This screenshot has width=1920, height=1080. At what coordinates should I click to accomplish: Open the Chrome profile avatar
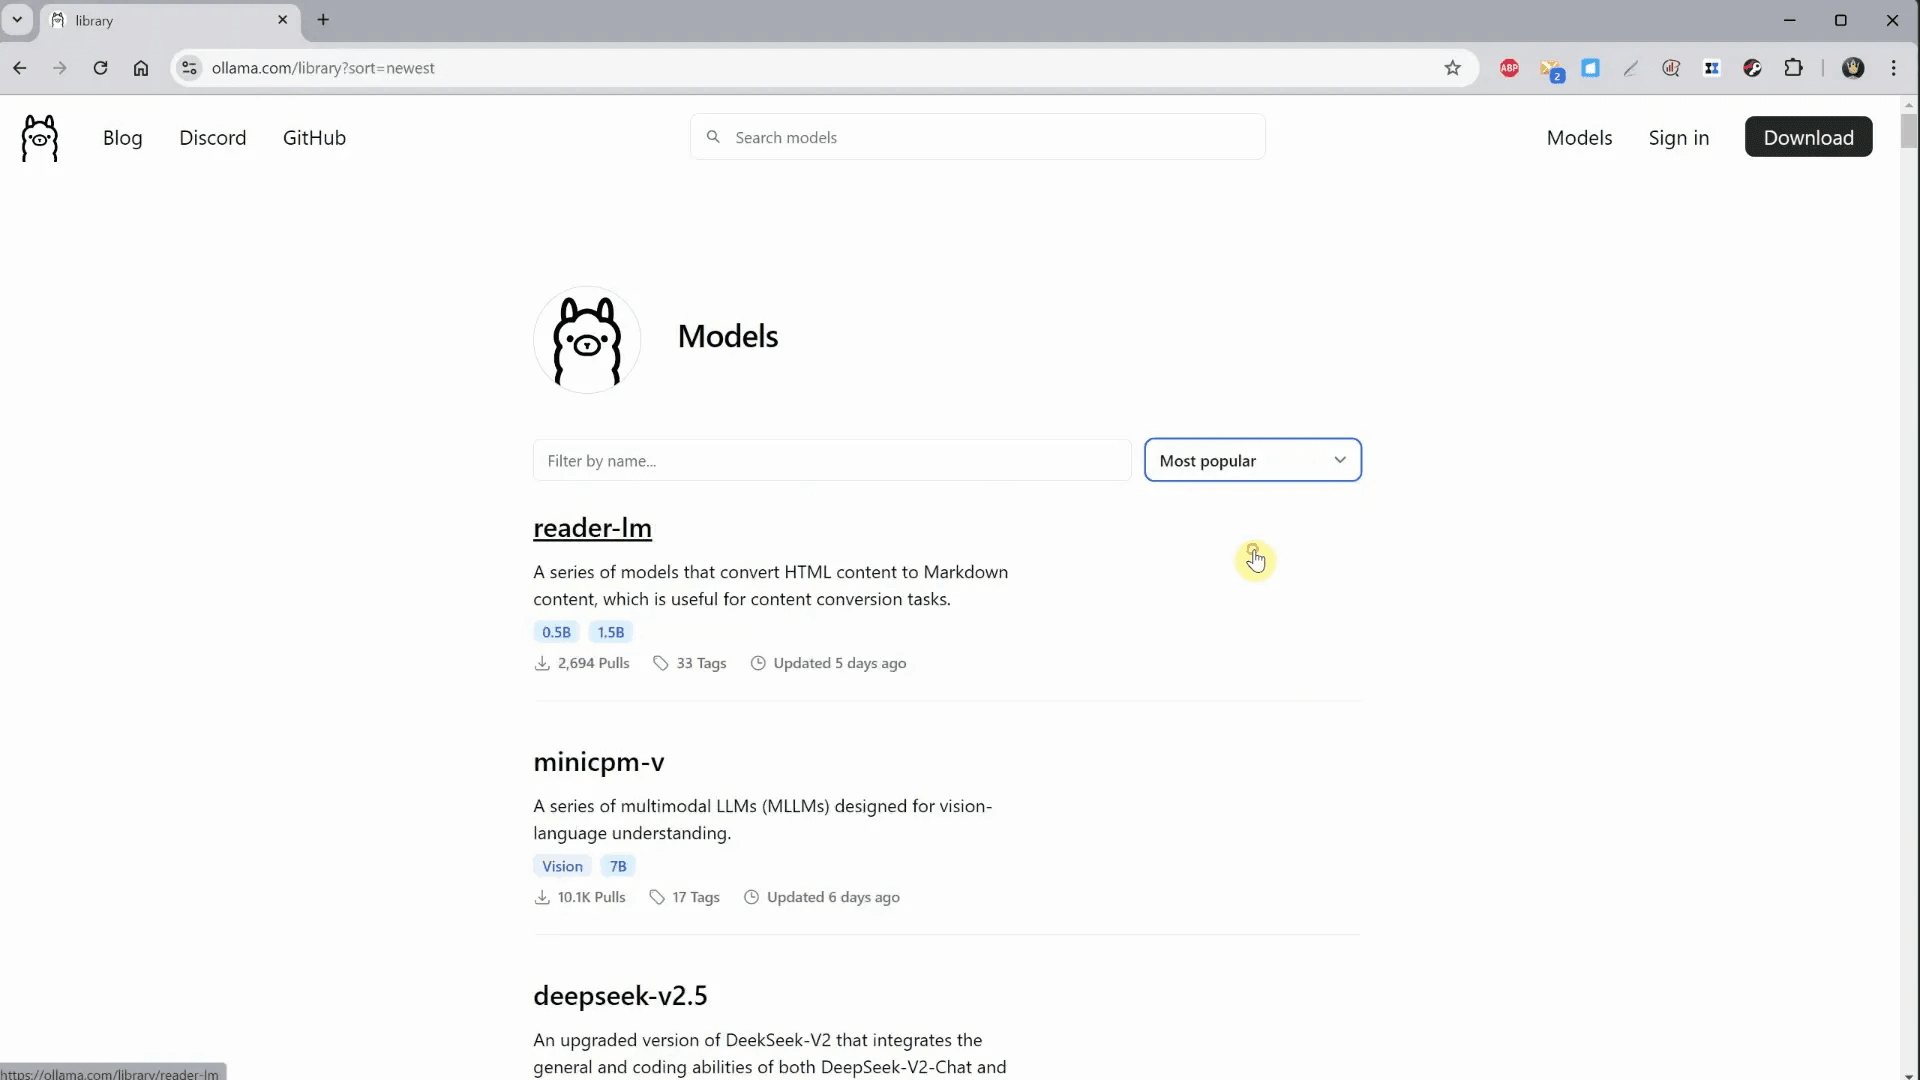click(1853, 68)
